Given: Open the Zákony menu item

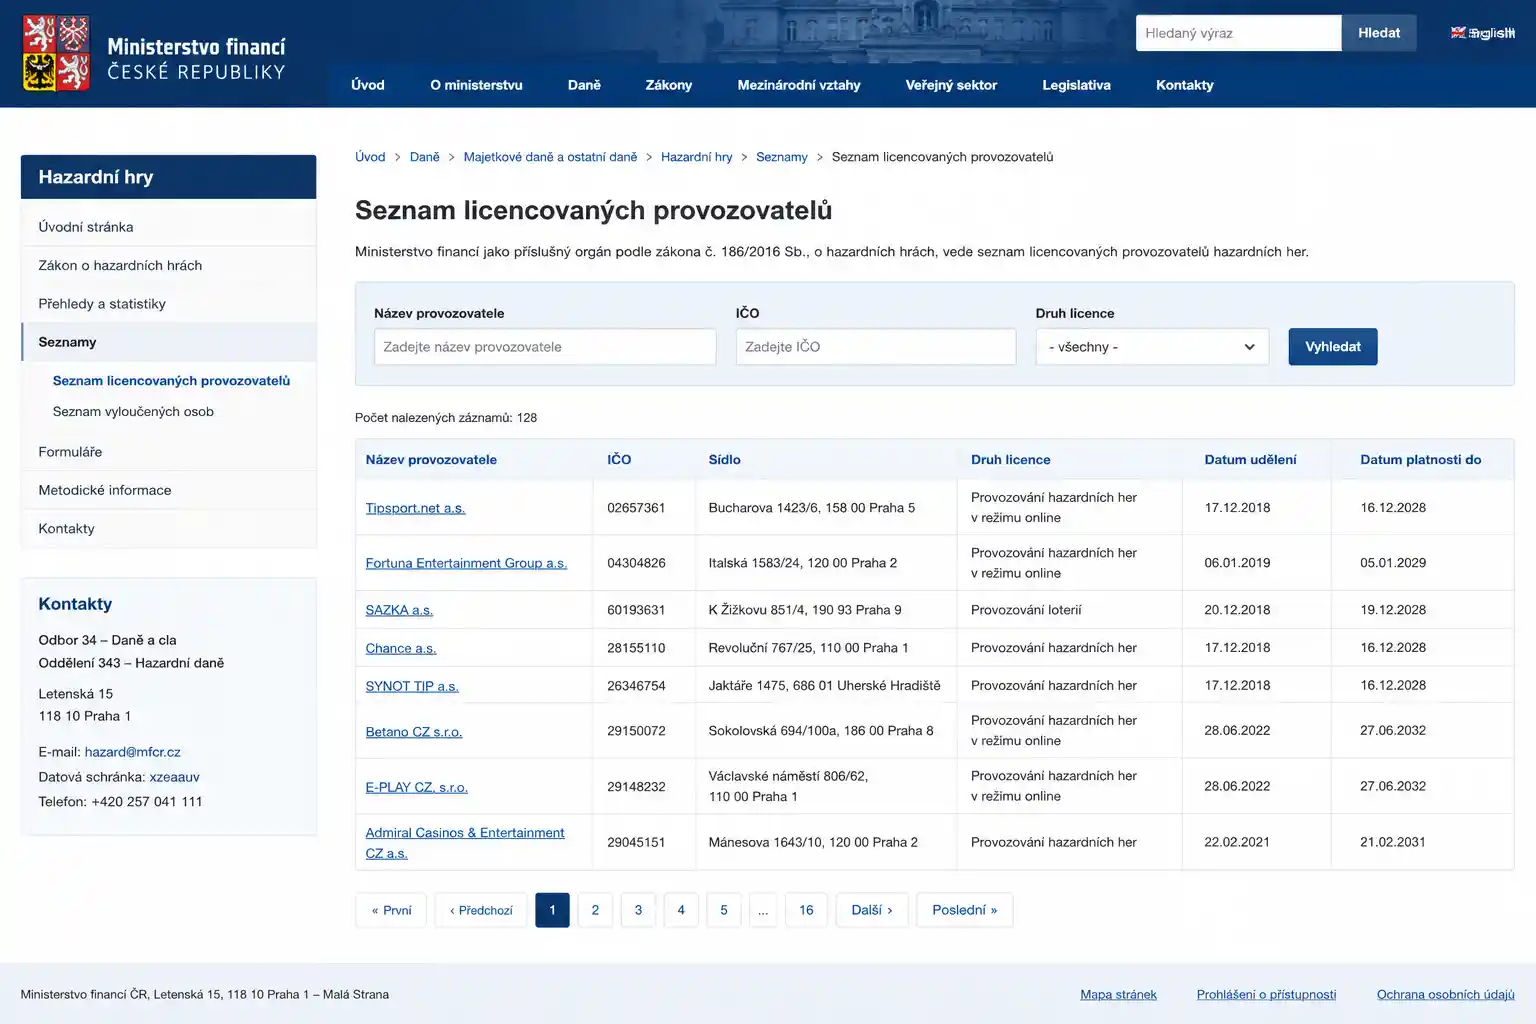Looking at the screenshot, I should tap(669, 85).
